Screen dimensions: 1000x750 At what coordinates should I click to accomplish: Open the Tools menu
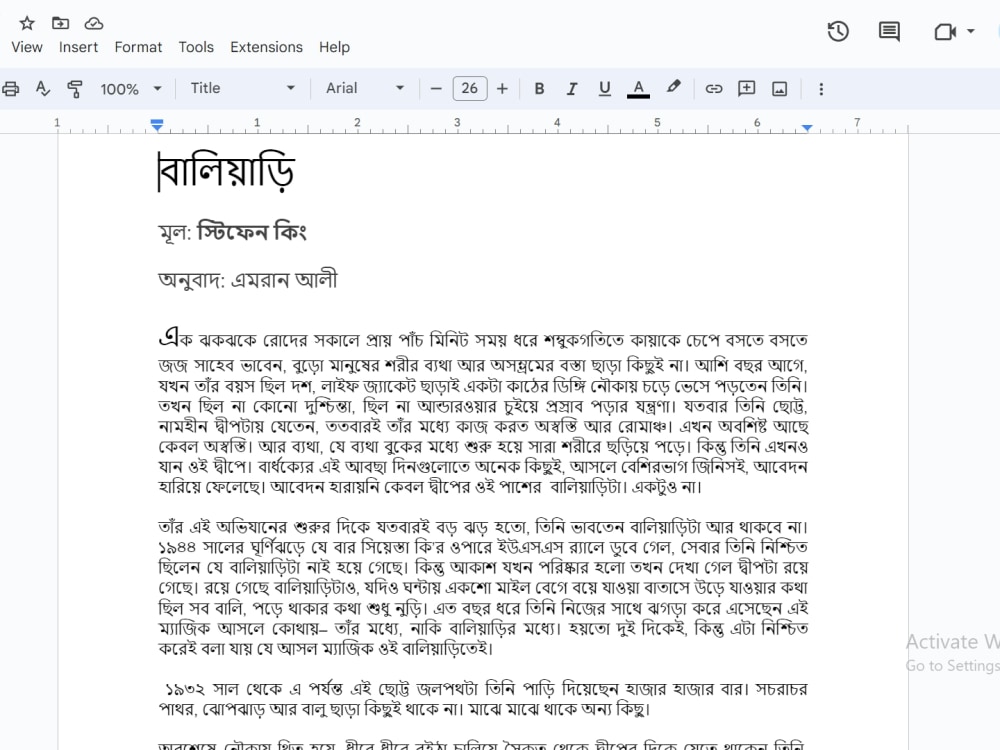click(196, 47)
